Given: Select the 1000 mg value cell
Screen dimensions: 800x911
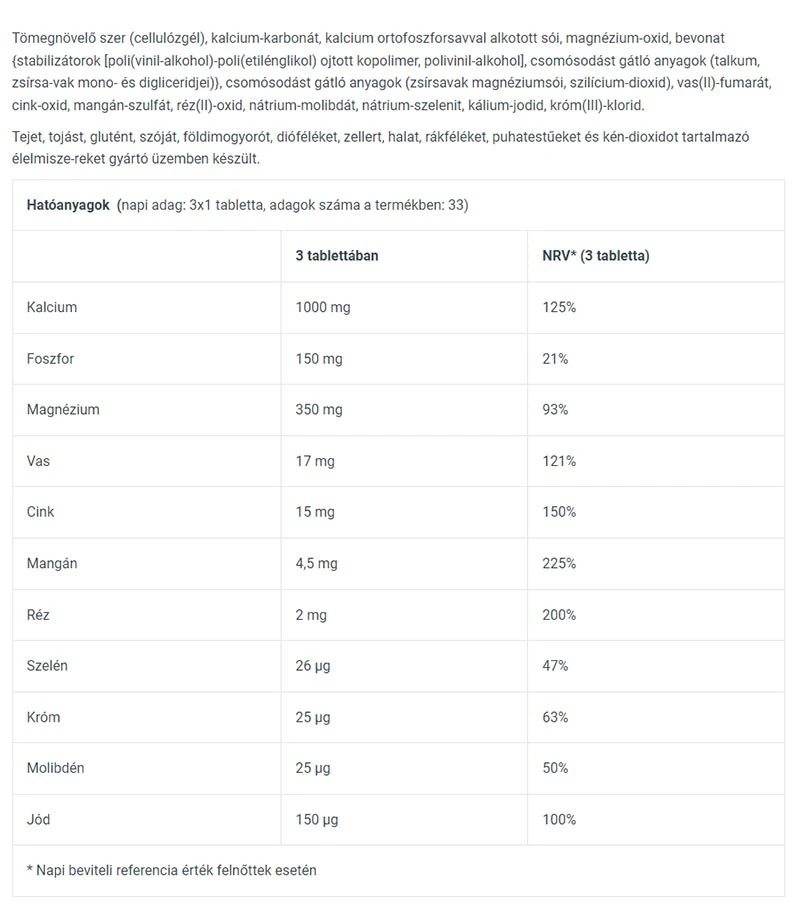Looking at the screenshot, I should pyautogui.click(x=323, y=307).
